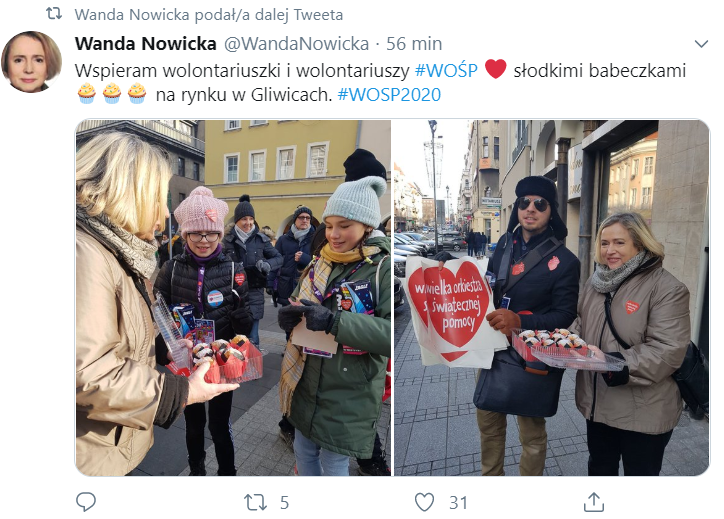Click the reply speech bubble icon
The image size is (724, 519).
coord(86,502)
